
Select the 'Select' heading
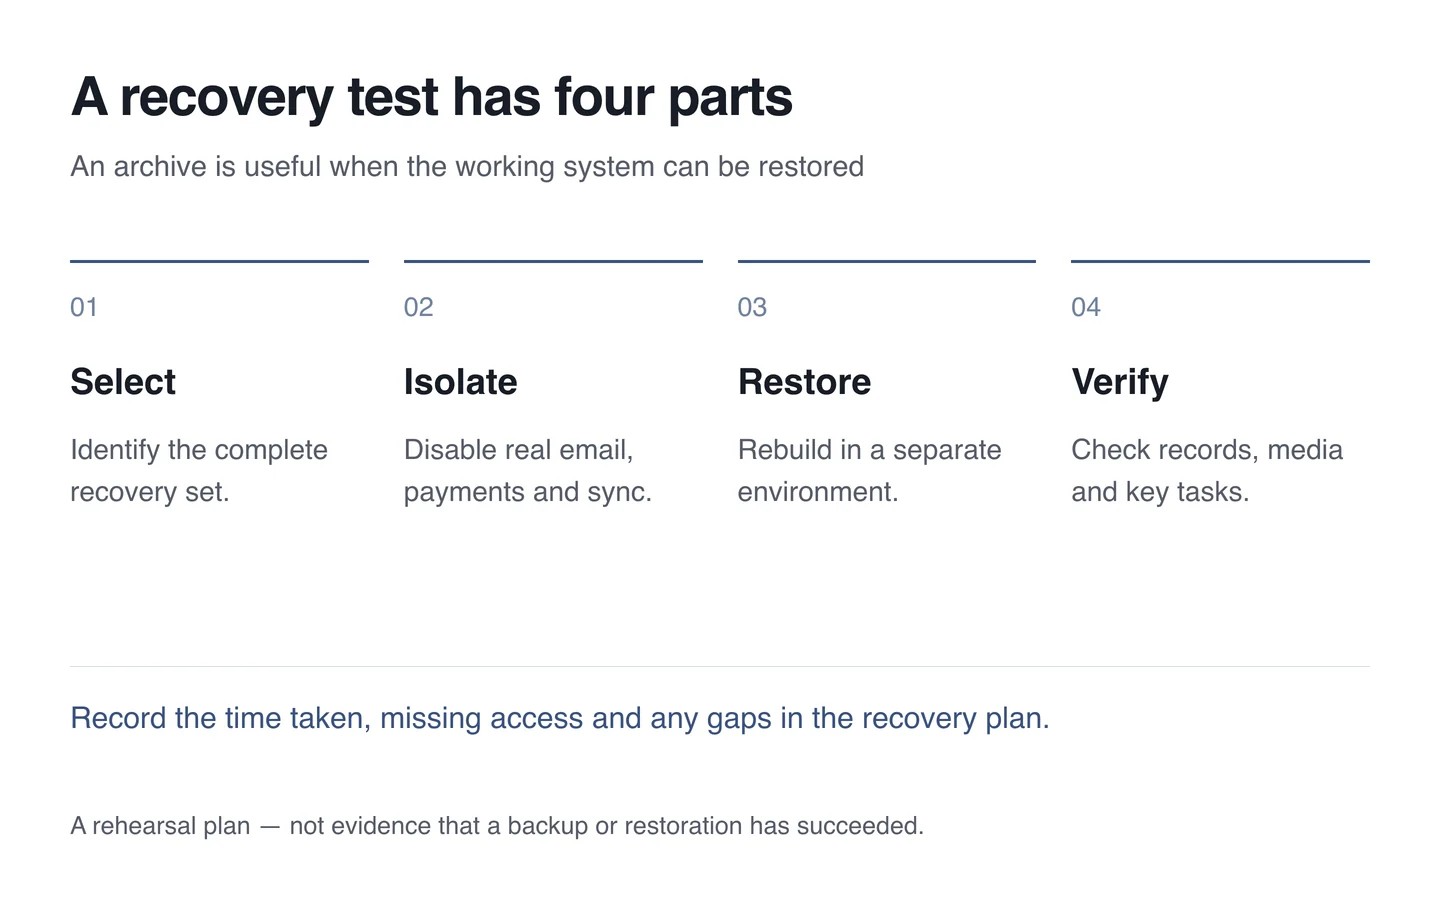coord(123,382)
